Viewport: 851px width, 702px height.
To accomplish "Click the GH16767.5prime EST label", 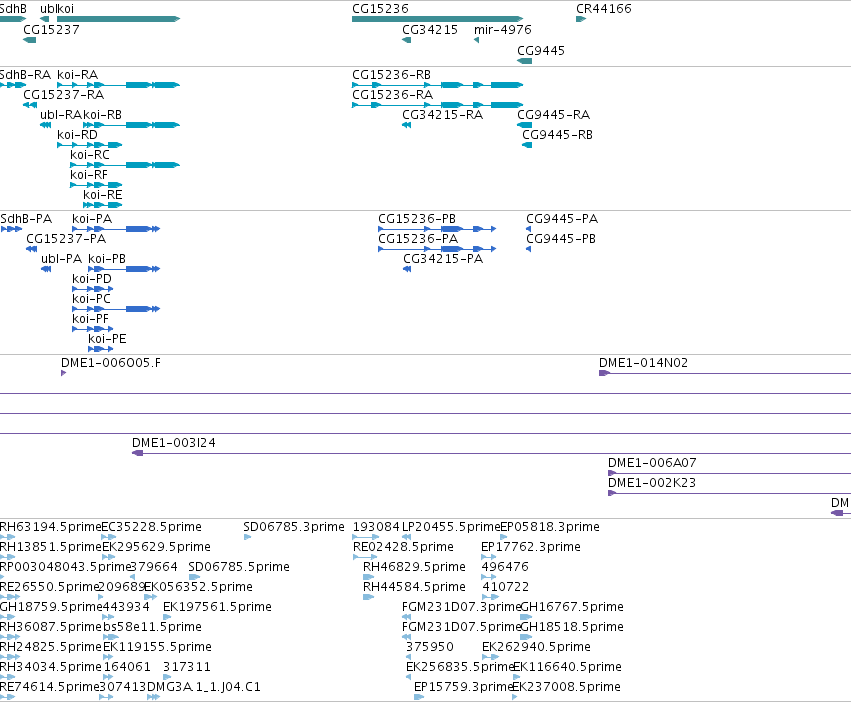I will tap(572, 608).
